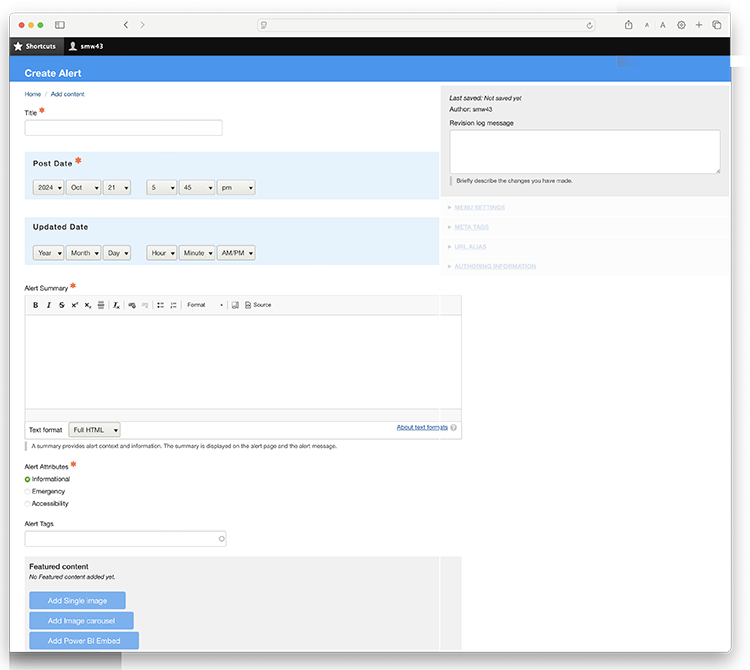This screenshot has width=750, height=670.
Task: Go forward using browser forward arrow
Action: click(142, 25)
